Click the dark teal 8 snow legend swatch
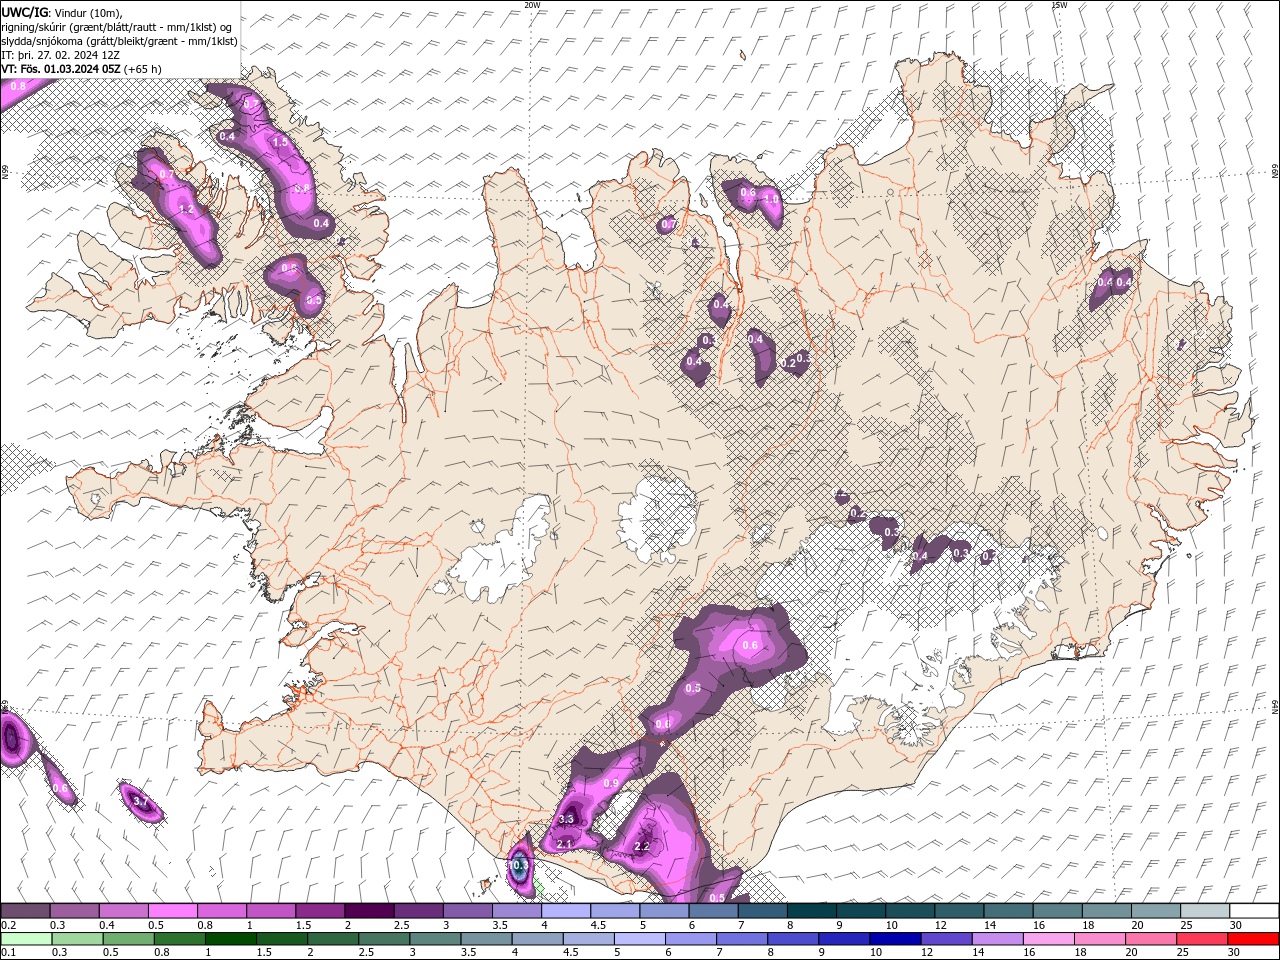This screenshot has width=1280, height=960. pos(812,911)
